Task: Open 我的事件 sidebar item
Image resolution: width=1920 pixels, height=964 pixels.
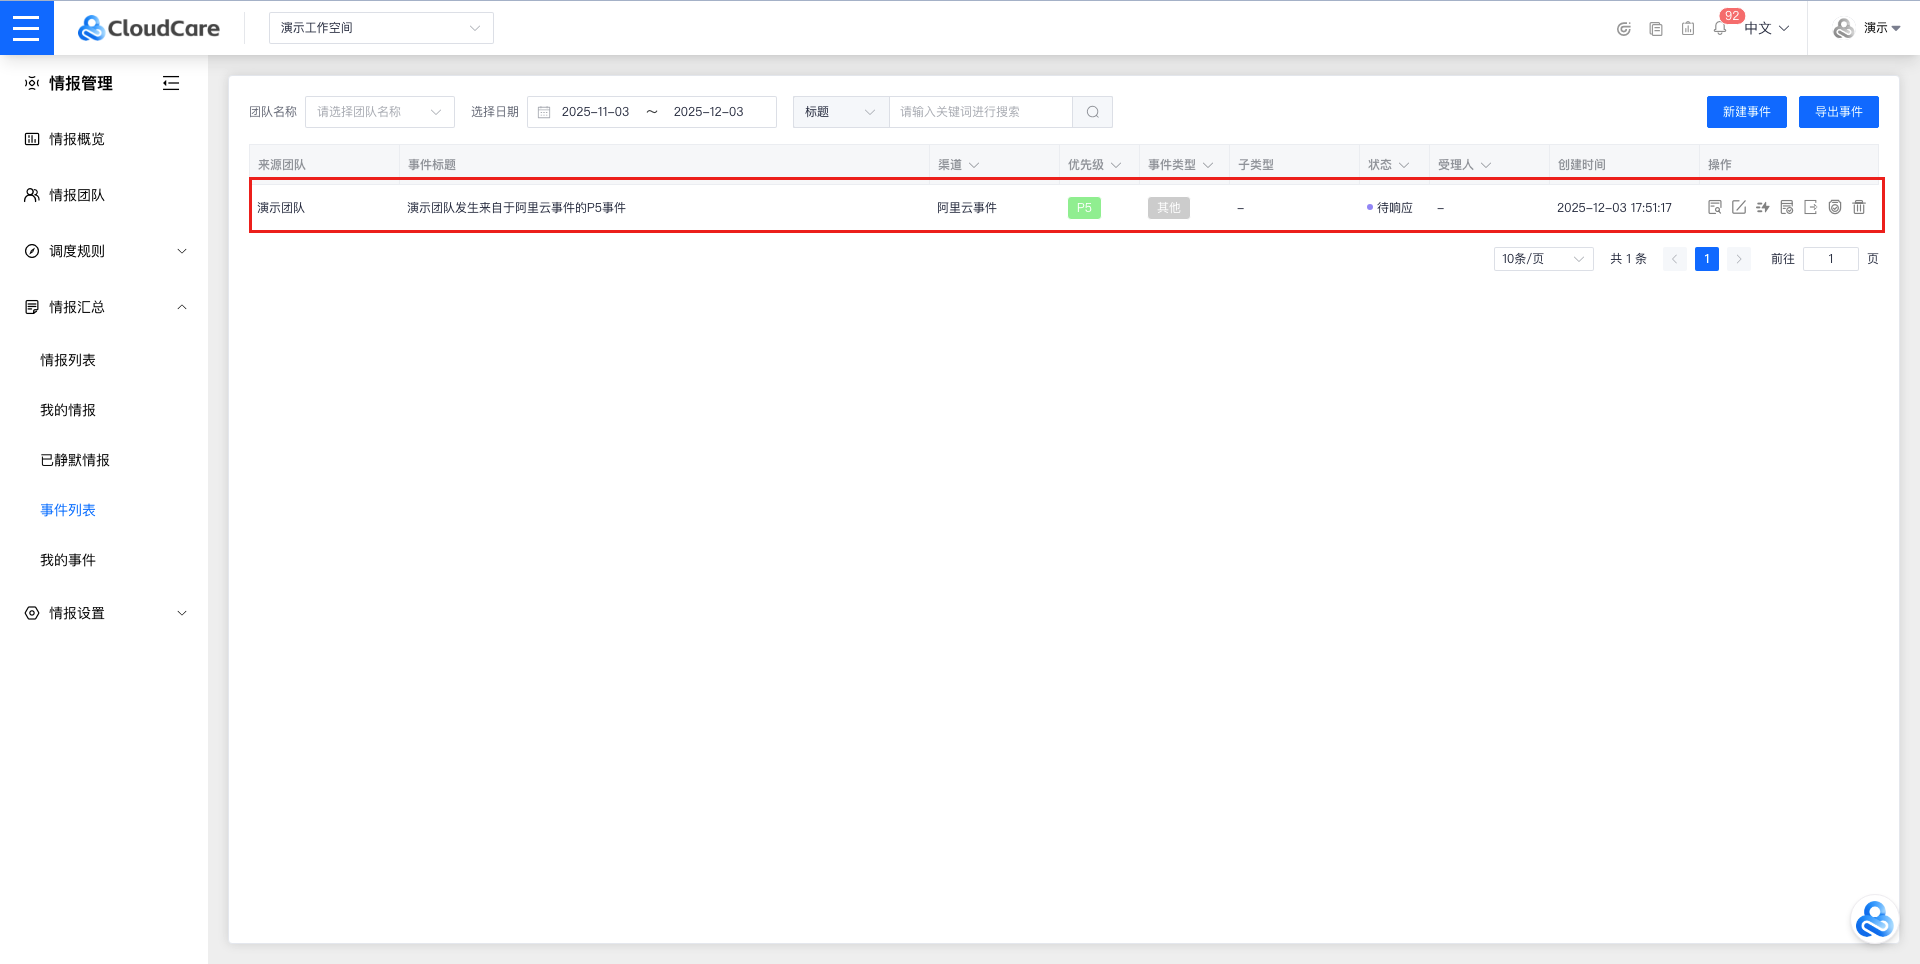Action: [x=68, y=560]
